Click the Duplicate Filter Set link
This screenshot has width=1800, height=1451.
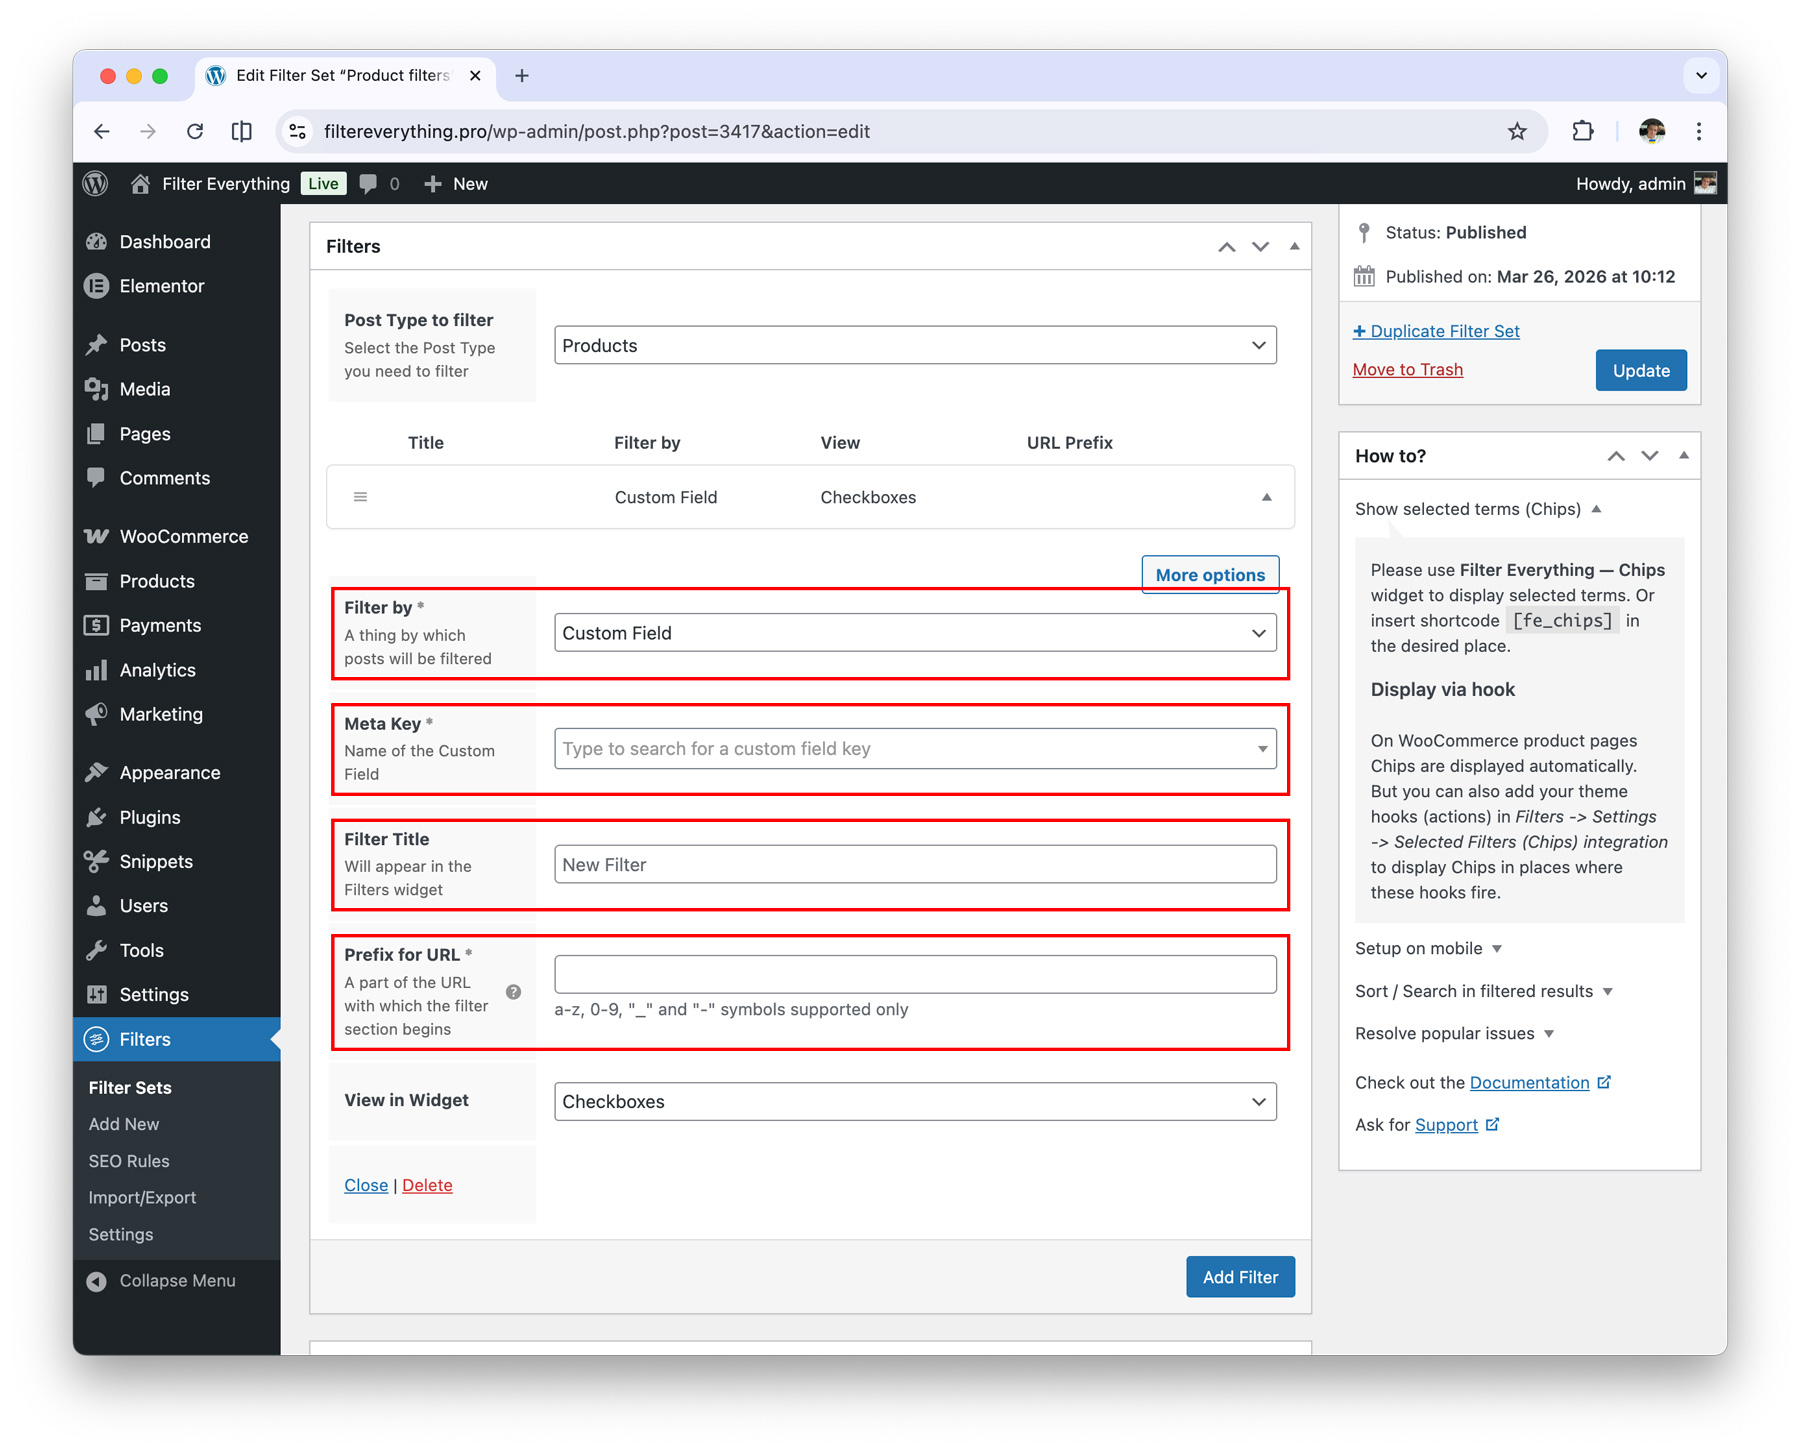1436,331
